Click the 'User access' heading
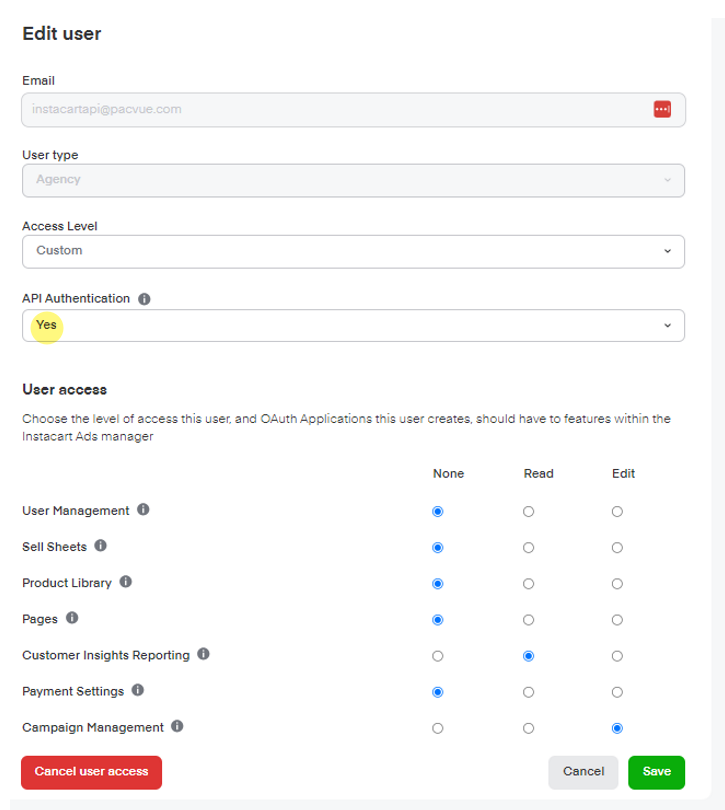 tap(65, 390)
